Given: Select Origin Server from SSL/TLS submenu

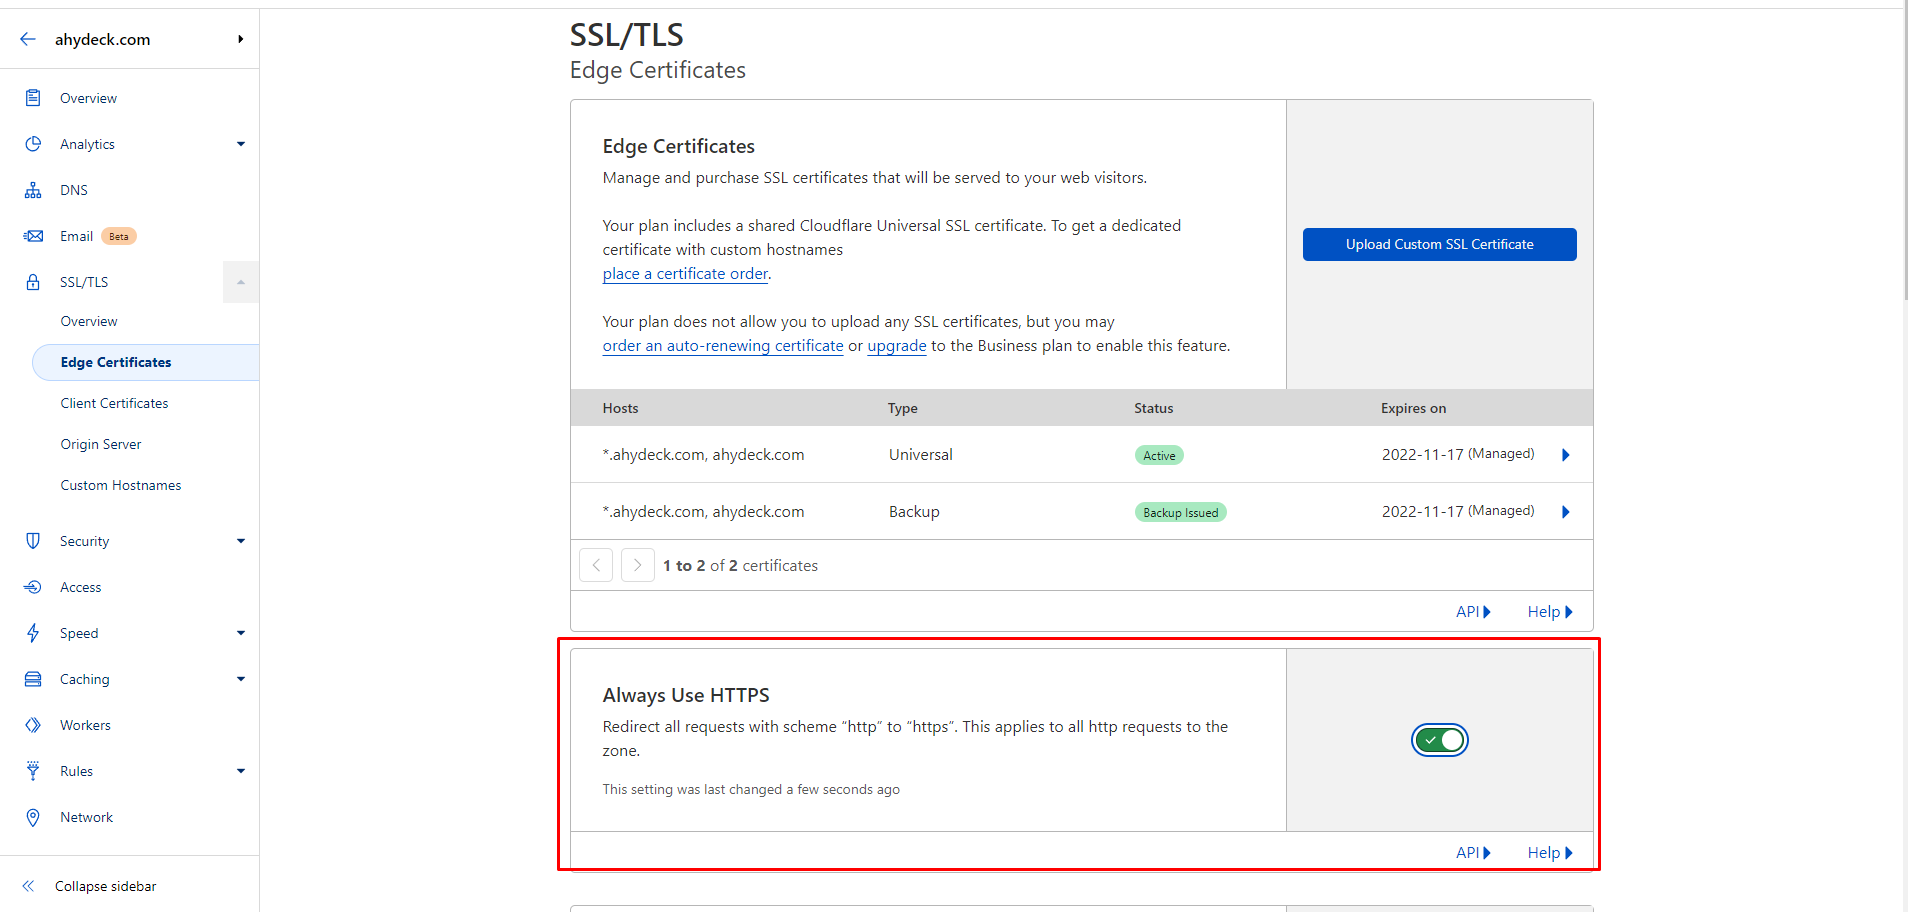Looking at the screenshot, I should click(101, 444).
